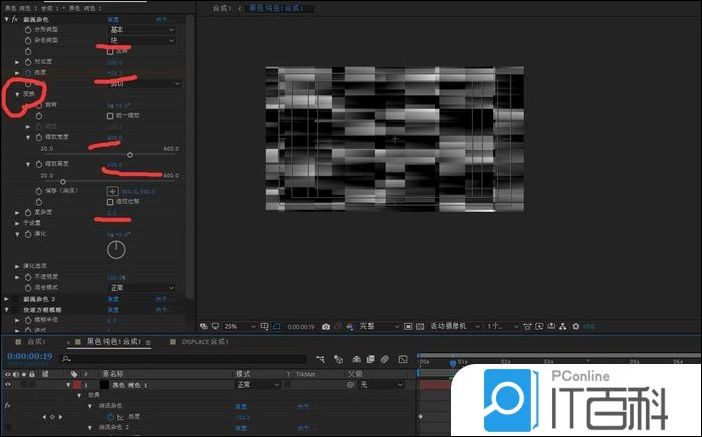Open the 杂色类型 dropdown showing 块
Viewport: 702px width, 437px height.
tap(141, 40)
